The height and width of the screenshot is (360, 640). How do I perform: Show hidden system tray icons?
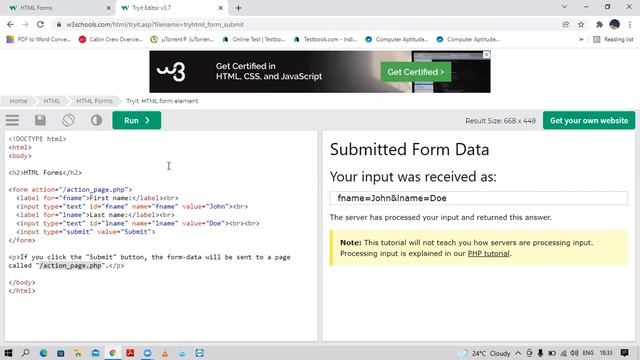(518, 353)
